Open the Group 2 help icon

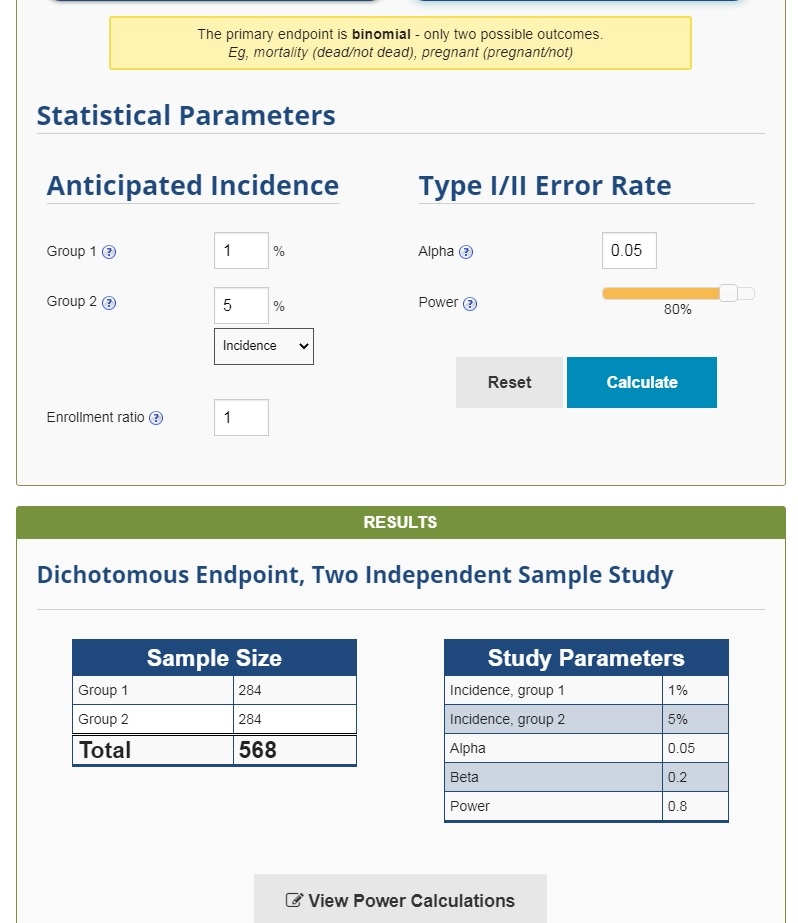click(x=109, y=303)
